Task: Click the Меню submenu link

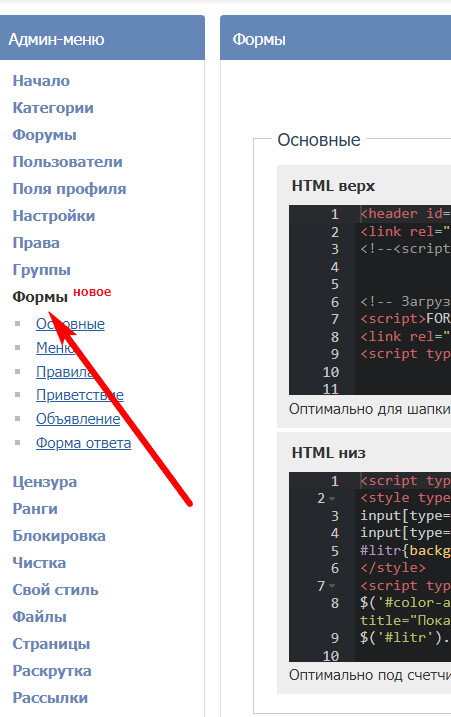Action: 55,348
